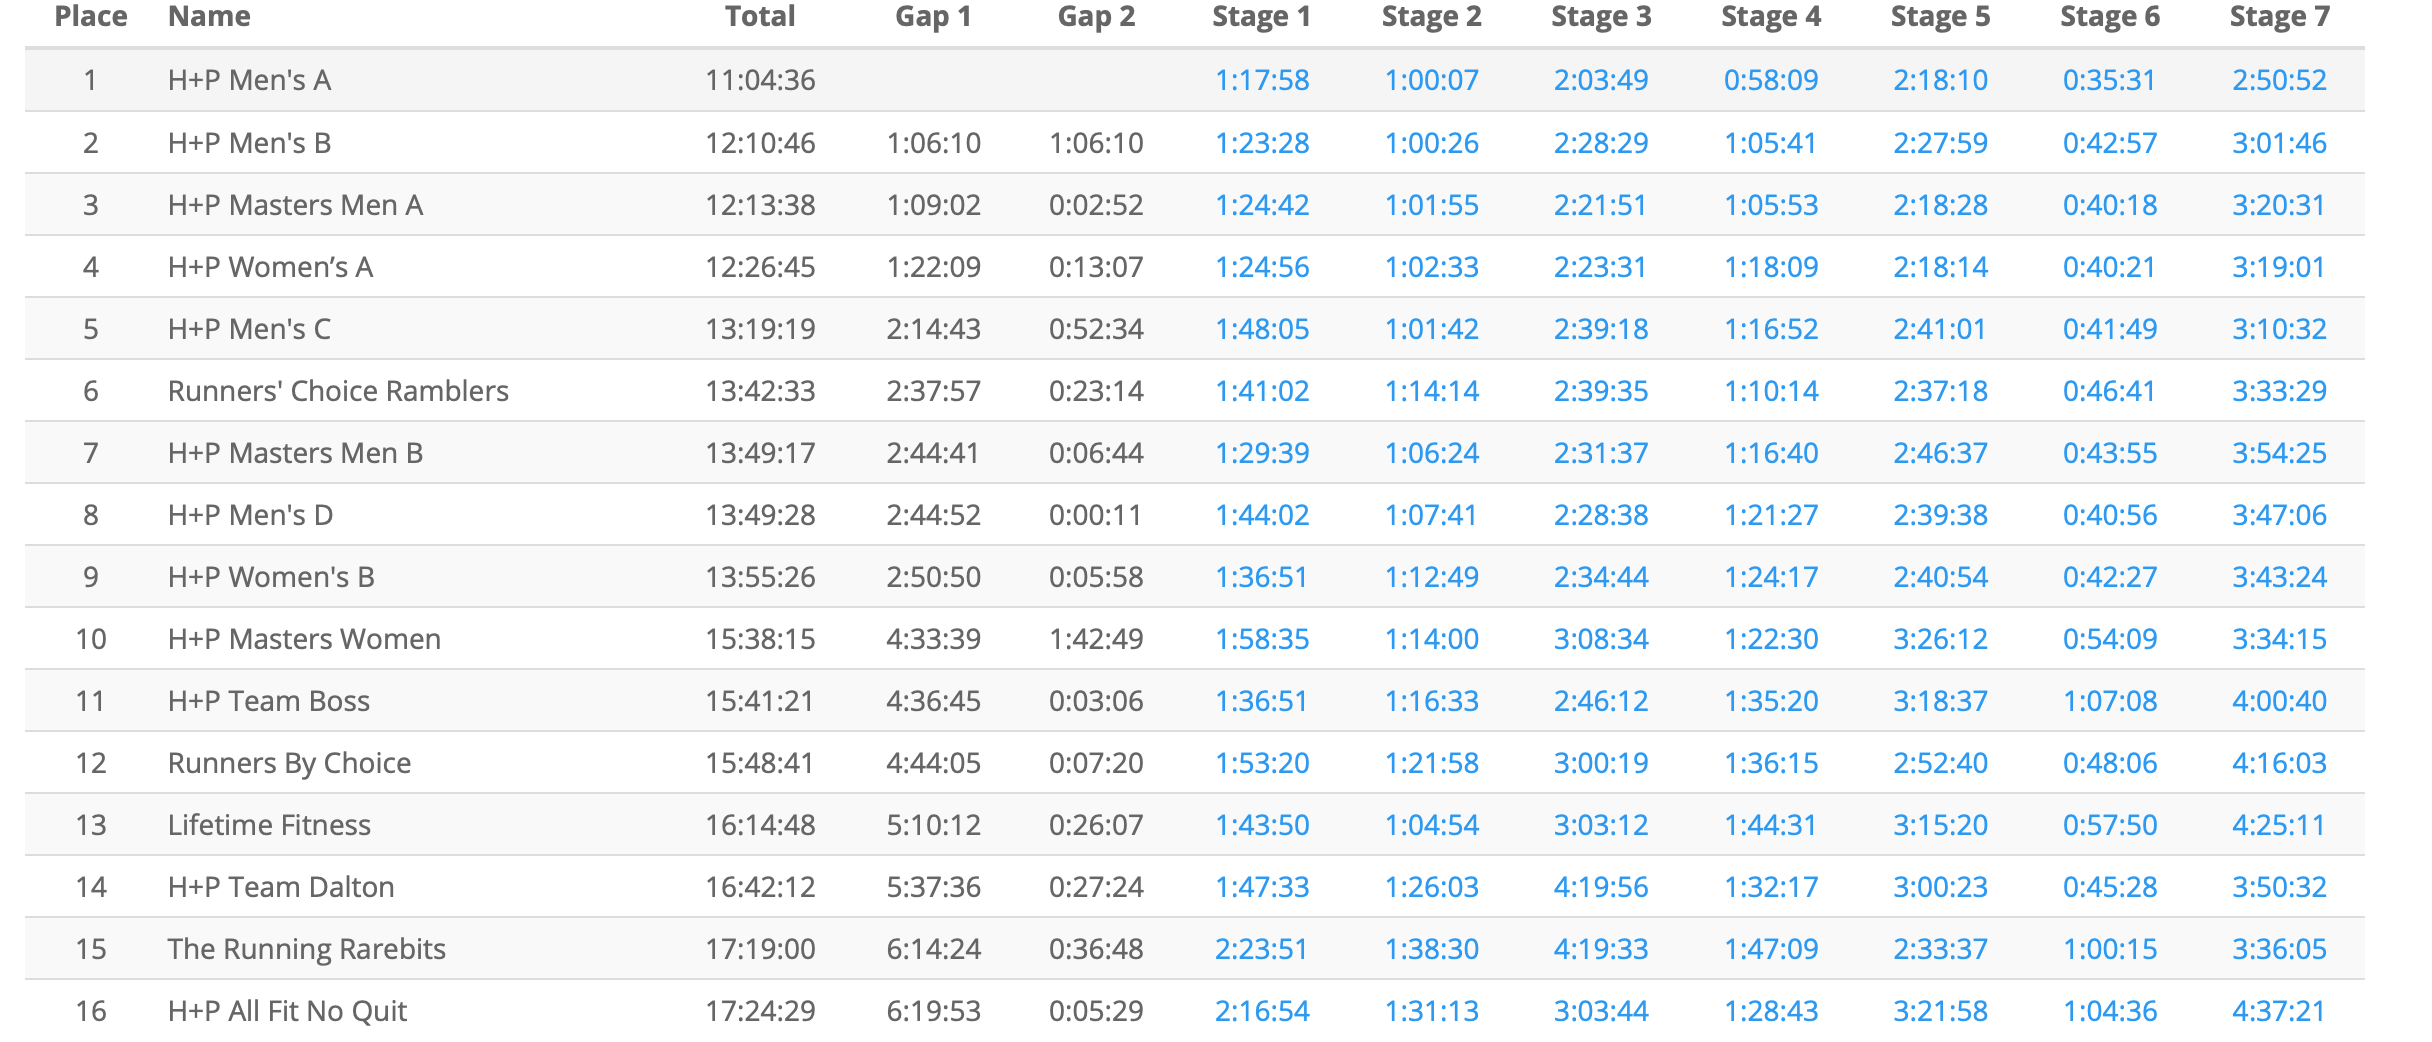Click H+P All Fit No Quit Stage 7 time 4:37:21
This screenshot has height=1042, width=2432.
[2279, 1011]
